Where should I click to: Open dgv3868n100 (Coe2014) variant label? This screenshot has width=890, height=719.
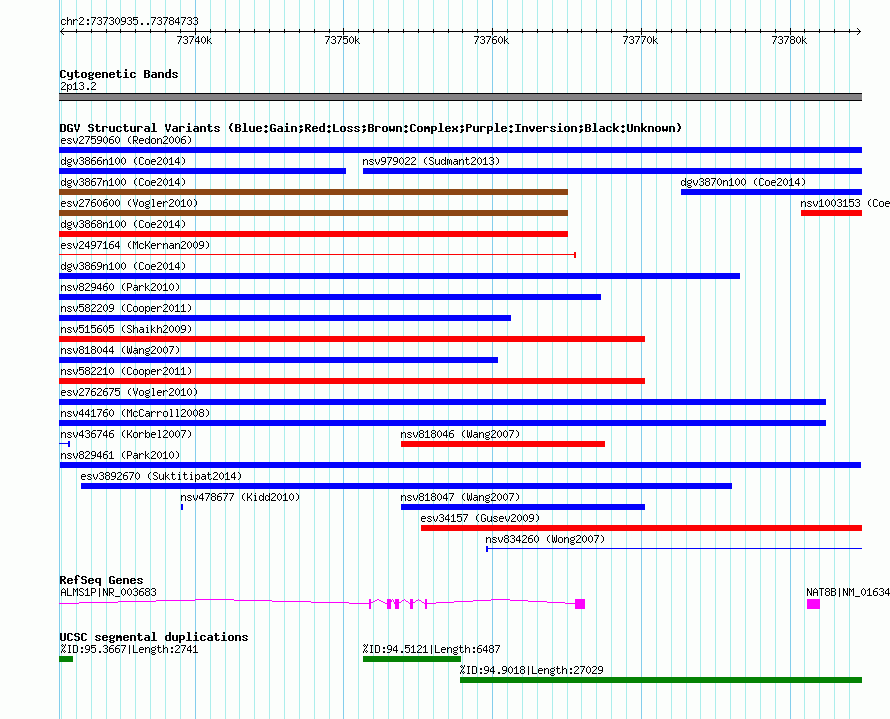123,224
